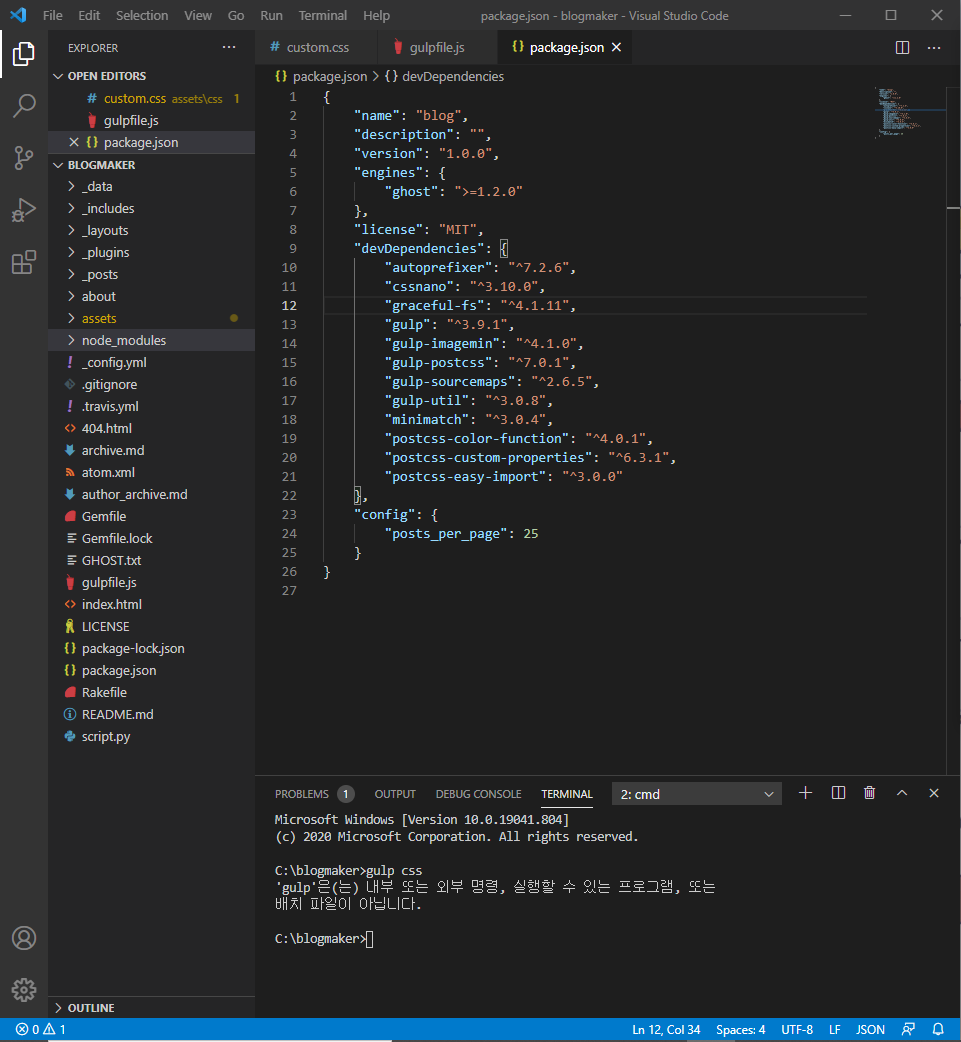
Task: Close the terminal panel
Action: [934, 793]
